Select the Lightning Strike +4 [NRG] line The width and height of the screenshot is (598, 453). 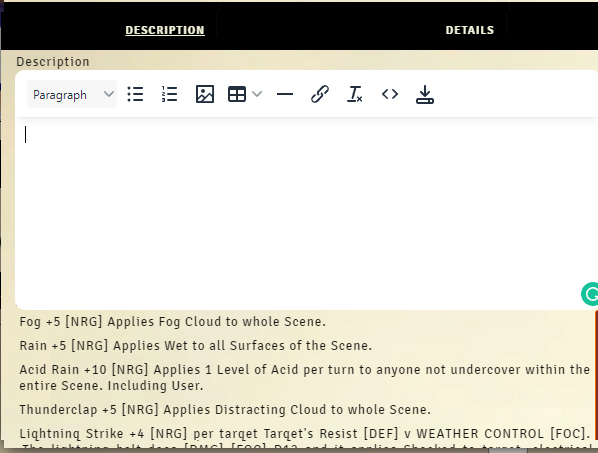(x=305, y=434)
